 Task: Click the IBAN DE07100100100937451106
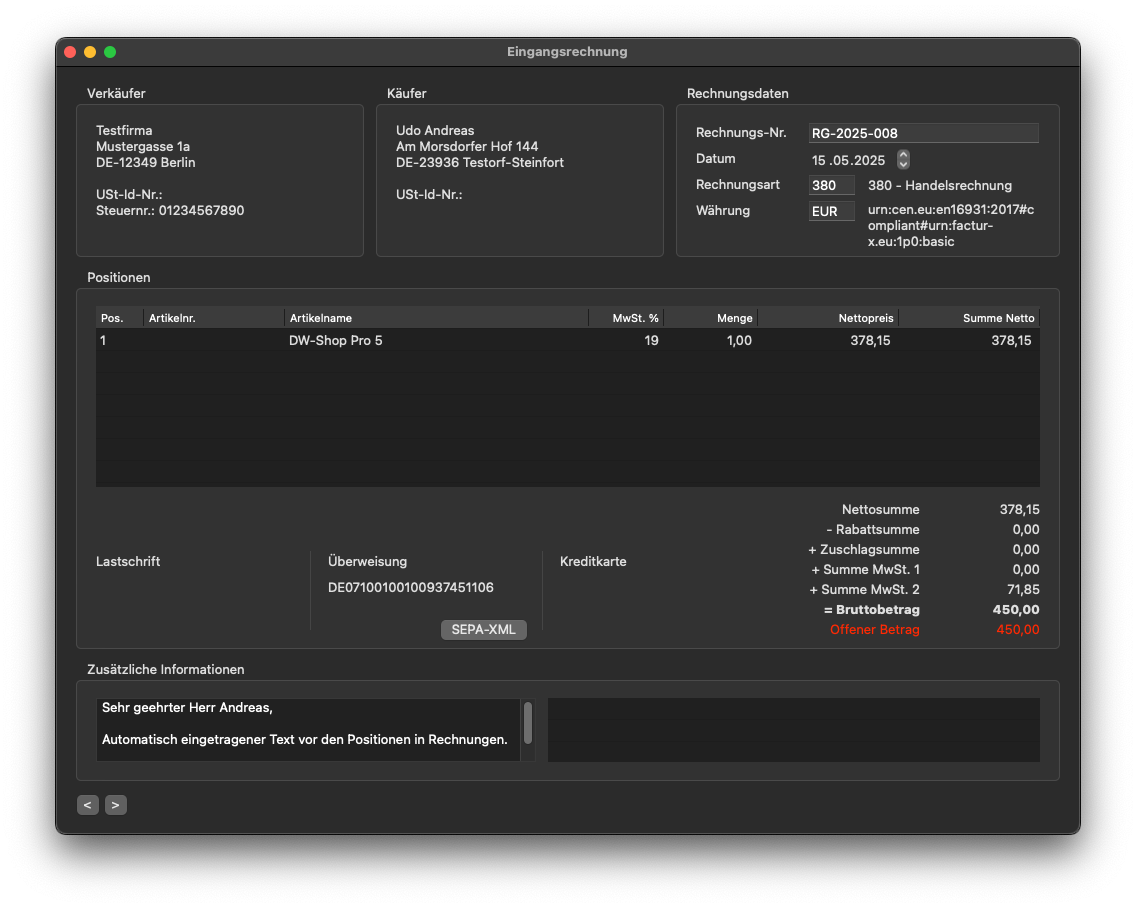(411, 588)
